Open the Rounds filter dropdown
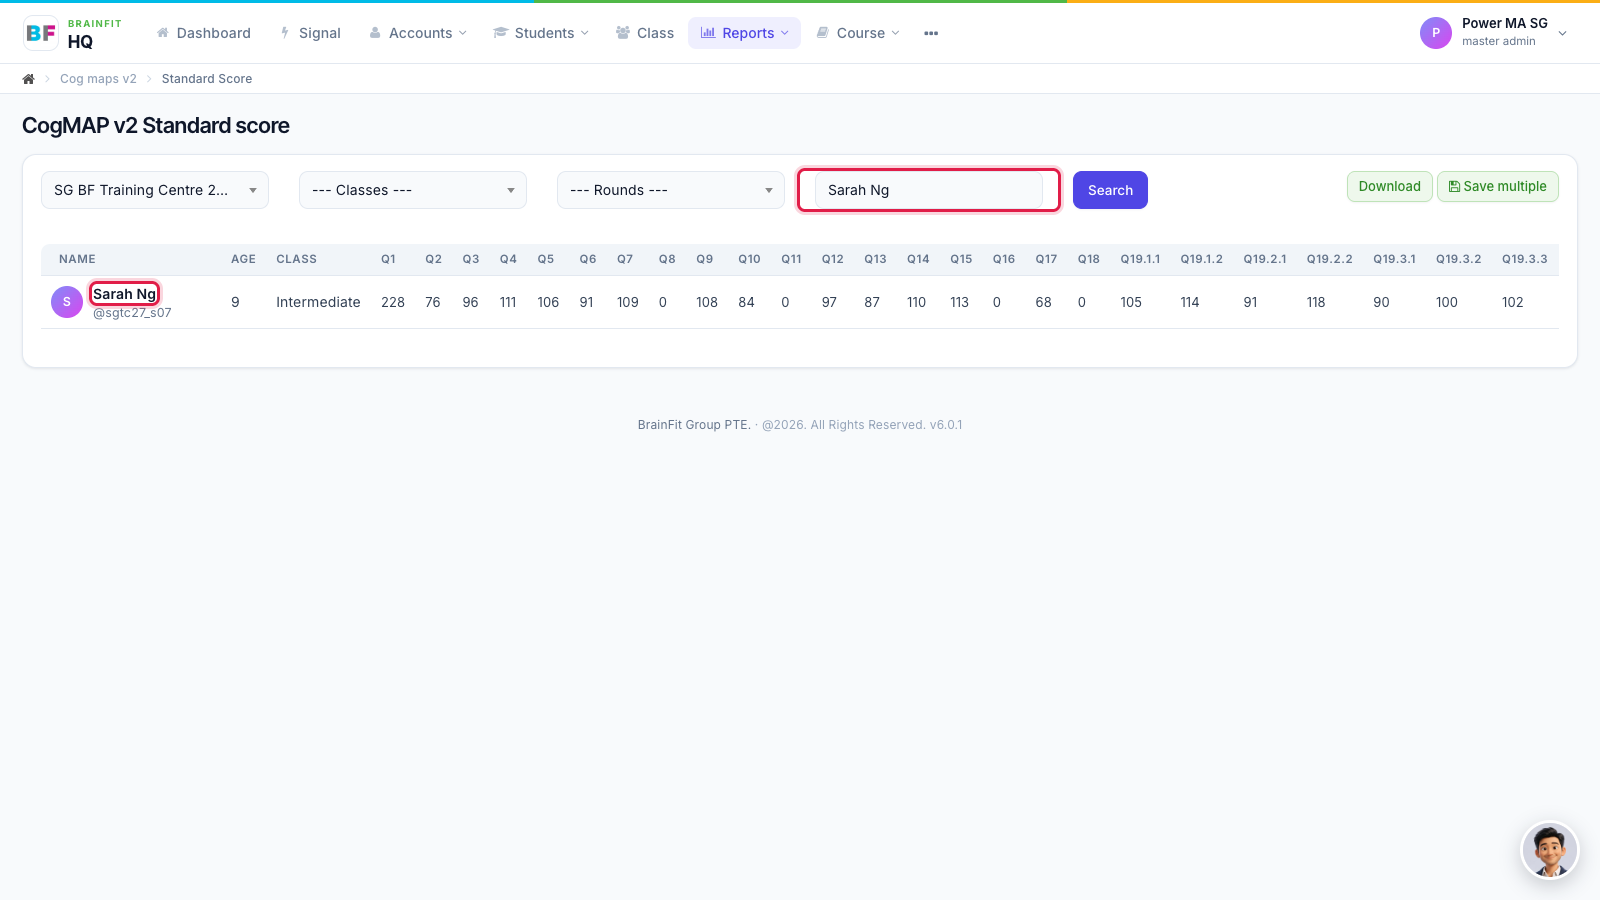 click(671, 190)
